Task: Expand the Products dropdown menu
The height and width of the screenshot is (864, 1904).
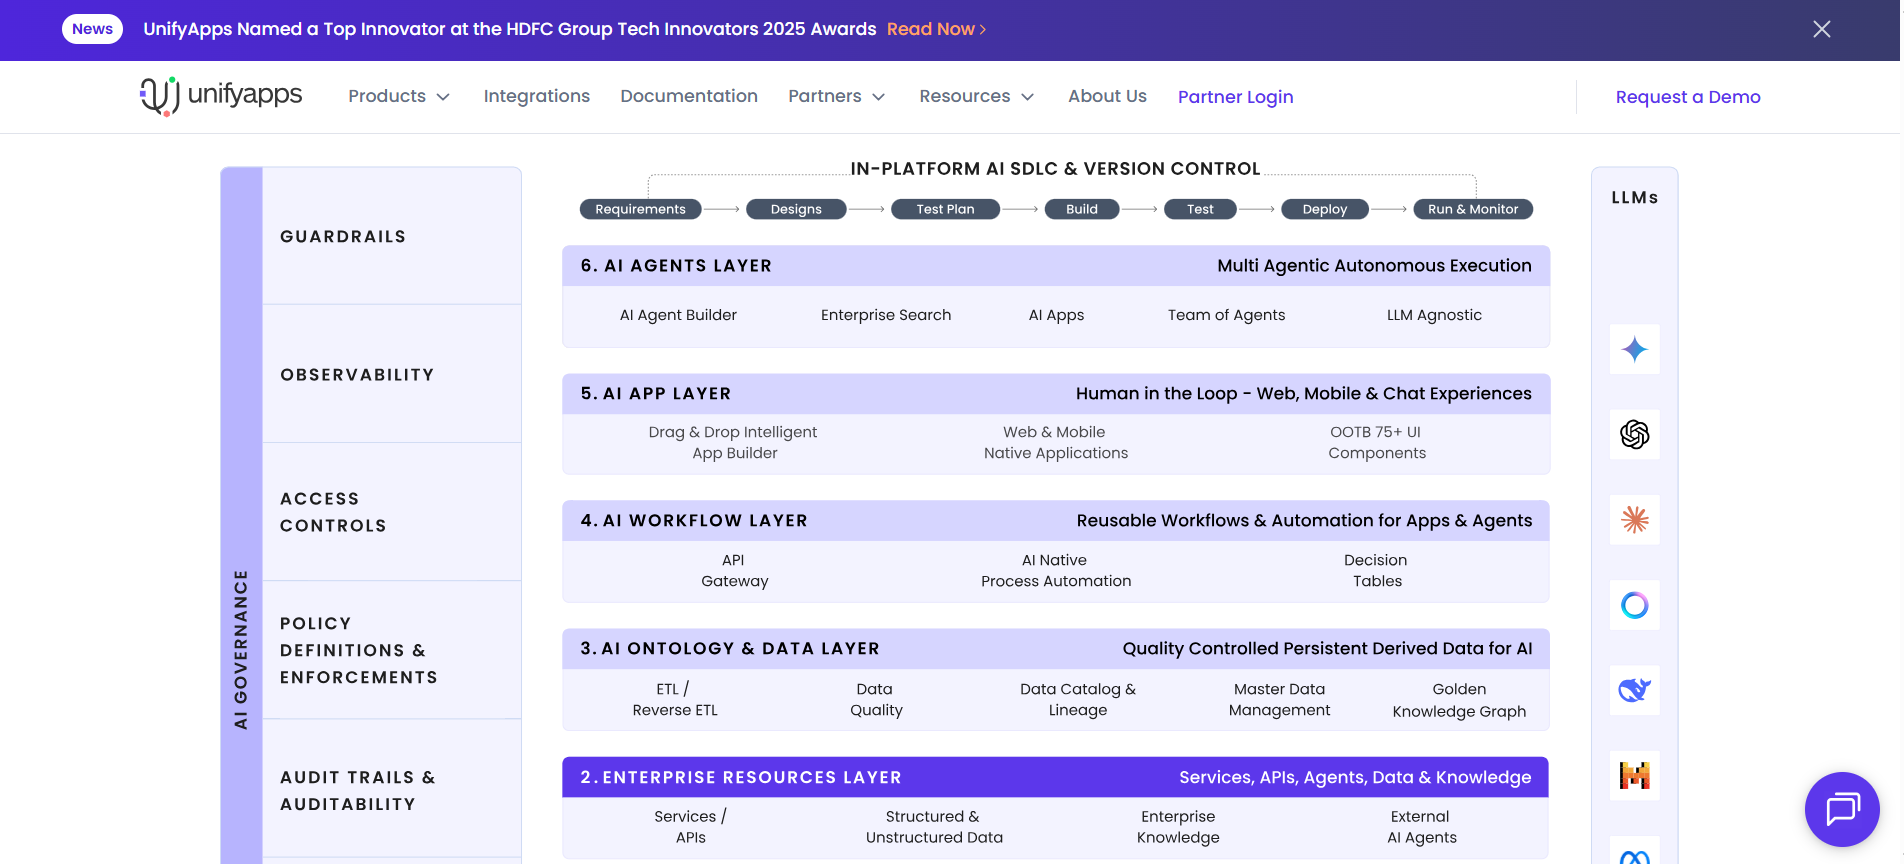Action: 398,96
